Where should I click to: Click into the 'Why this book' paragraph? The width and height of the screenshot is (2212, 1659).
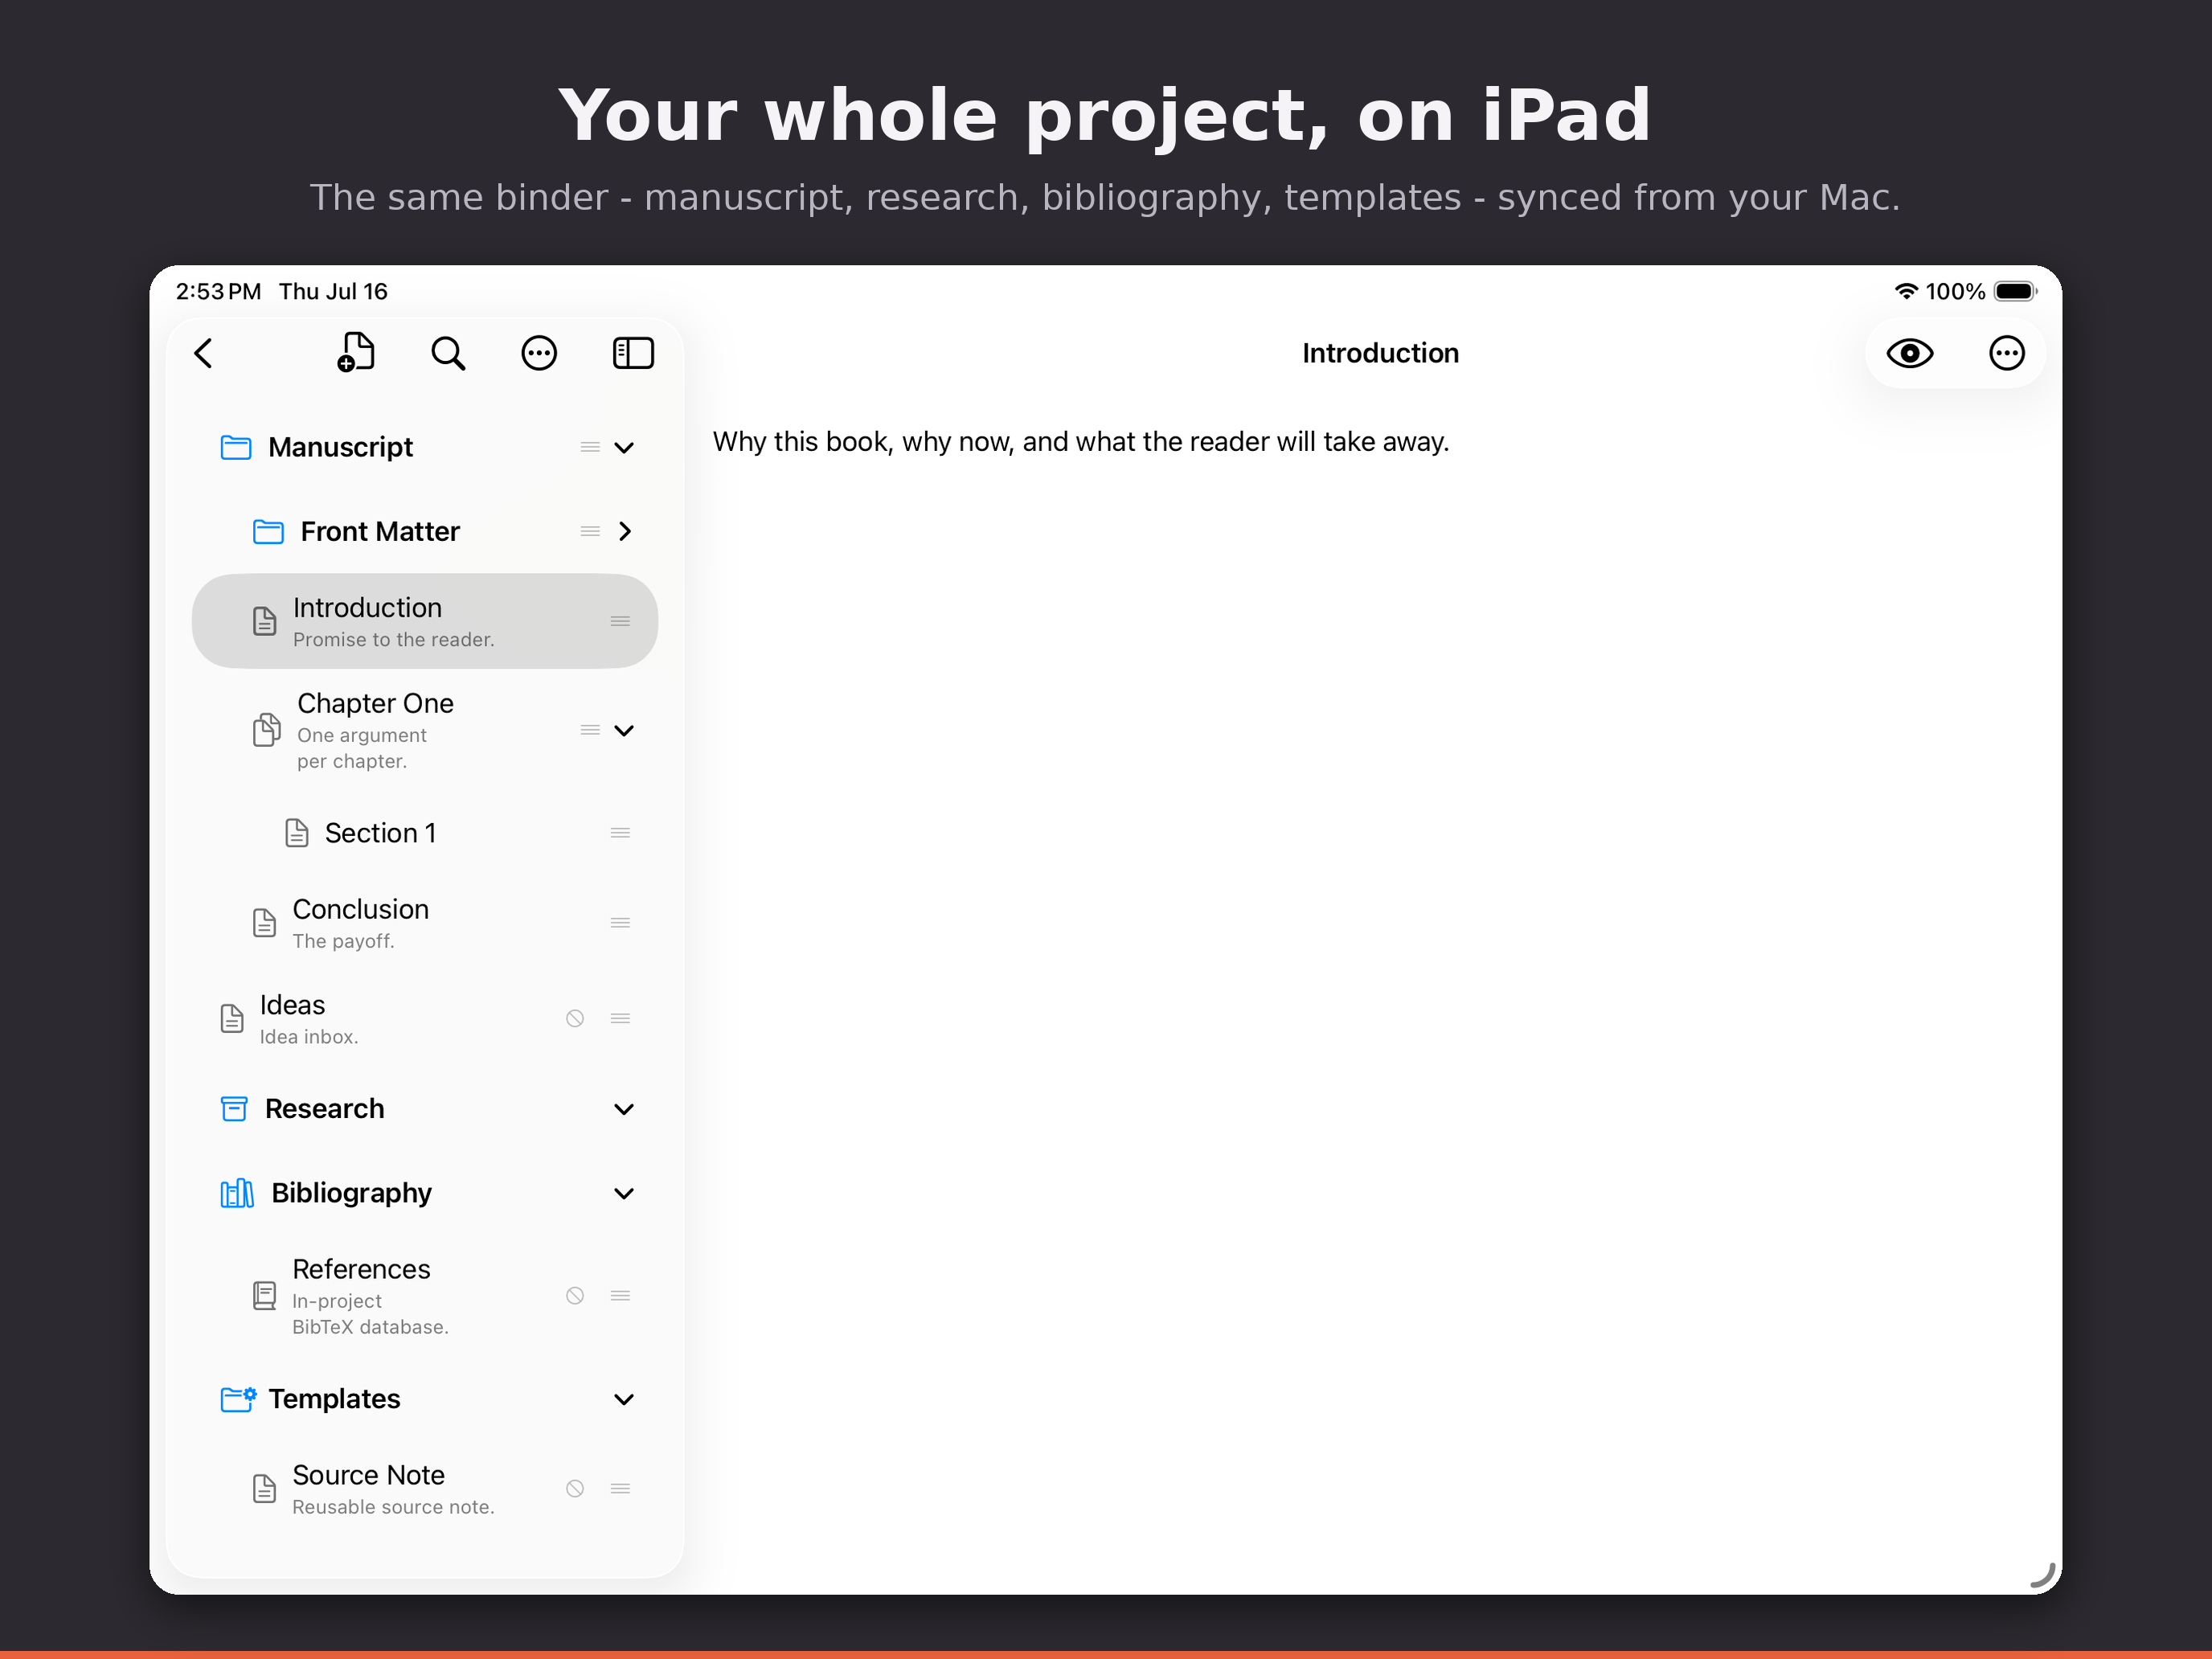tap(1081, 442)
